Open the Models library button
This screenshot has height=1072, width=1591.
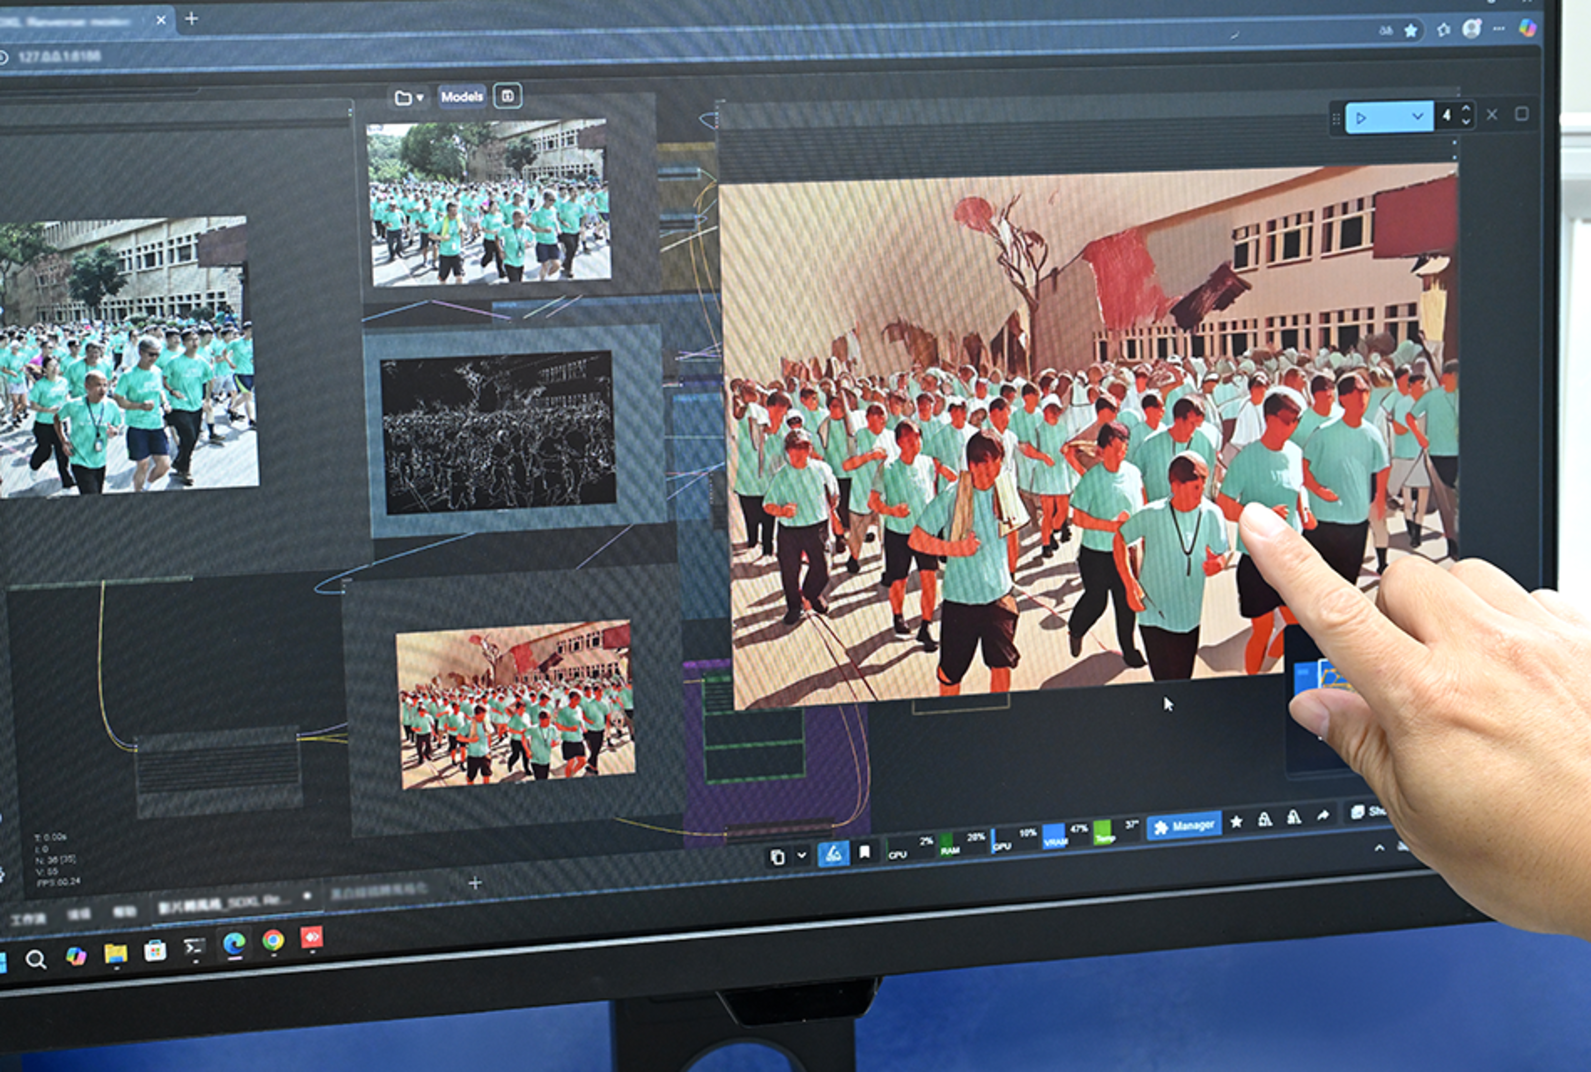[x=461, y=96]
